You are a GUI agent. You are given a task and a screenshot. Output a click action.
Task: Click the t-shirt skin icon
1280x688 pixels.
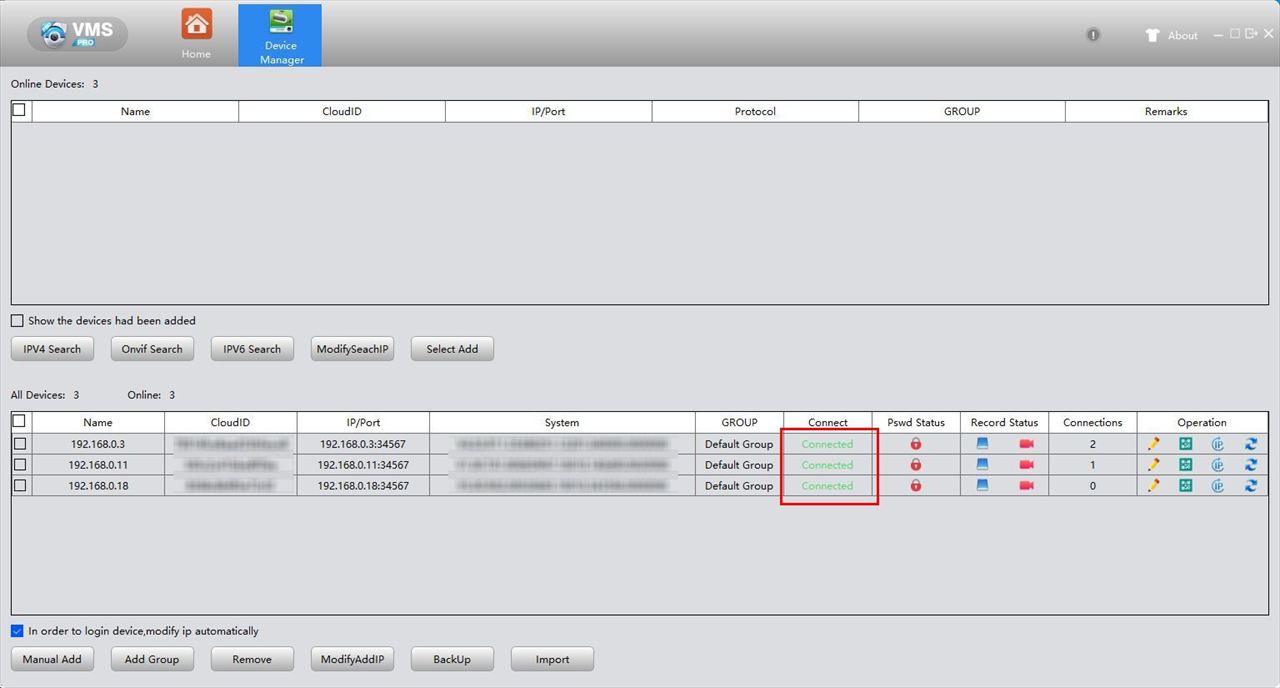[x=1152, y=35]
